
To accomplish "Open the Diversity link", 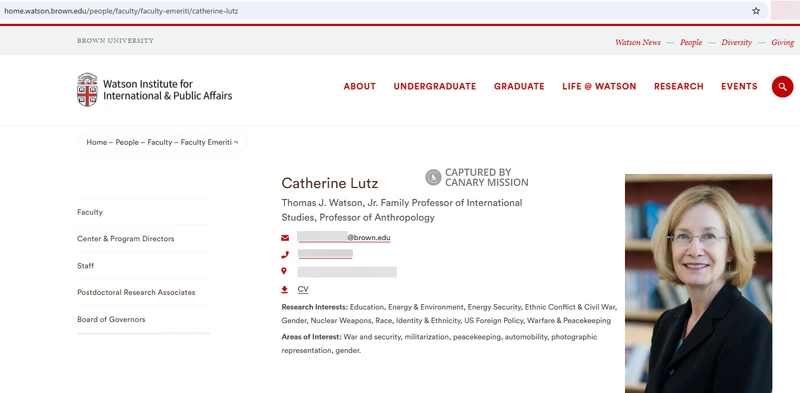I will 736,42.
